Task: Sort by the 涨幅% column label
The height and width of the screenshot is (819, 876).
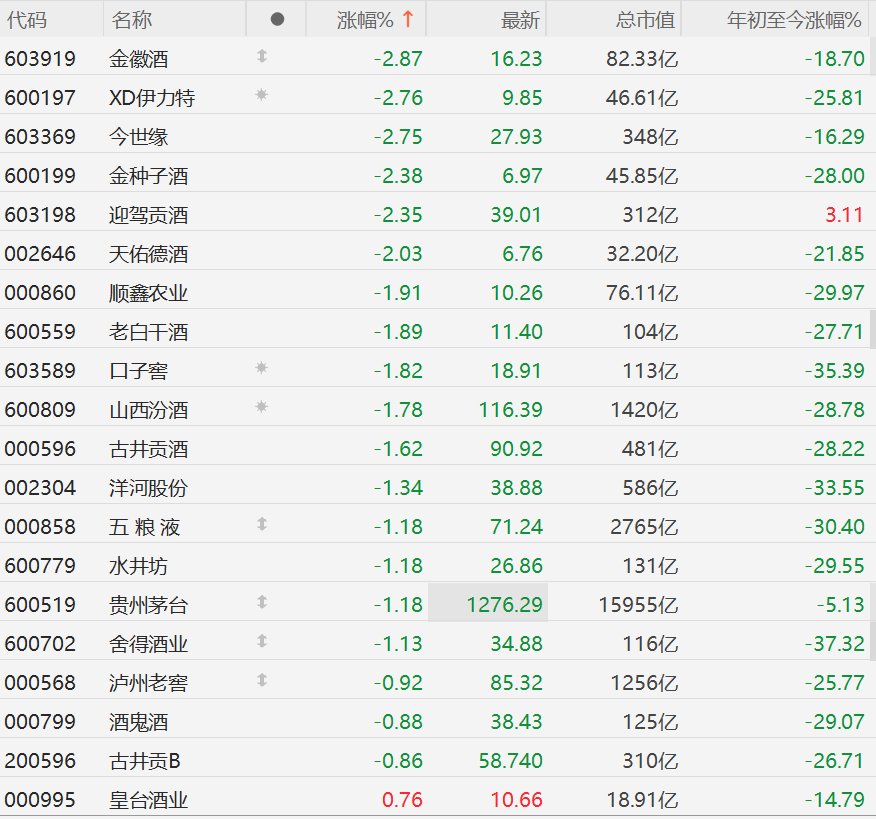Action: coord(365,20)
